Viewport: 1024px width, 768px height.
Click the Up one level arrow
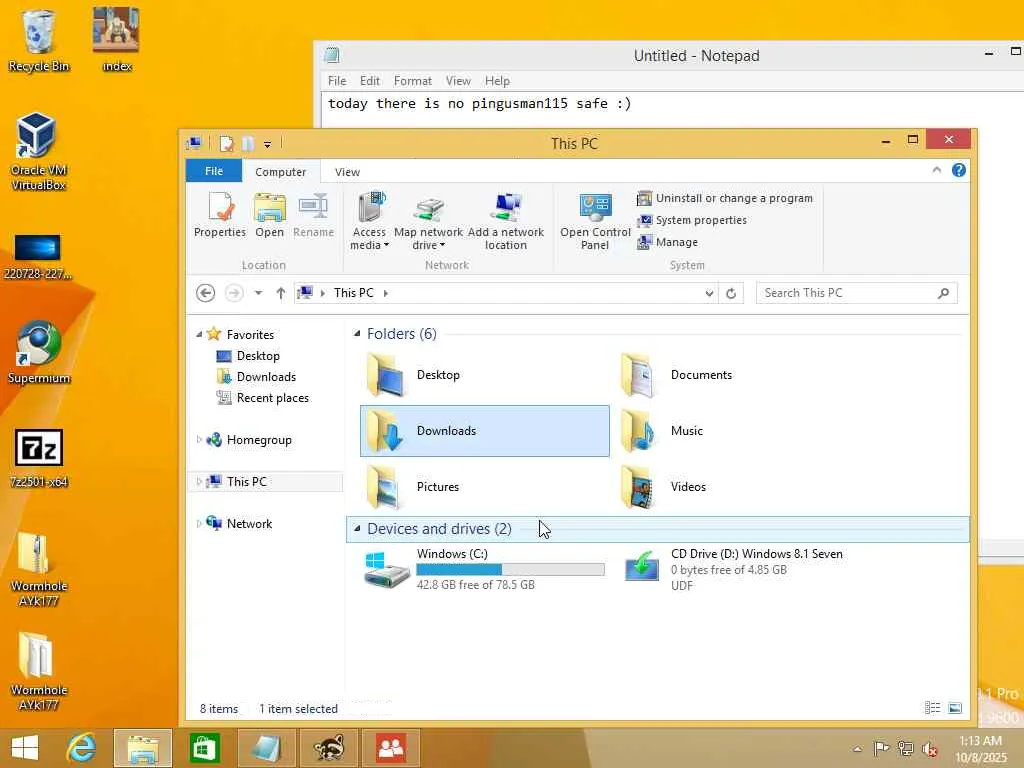(281, 293)
